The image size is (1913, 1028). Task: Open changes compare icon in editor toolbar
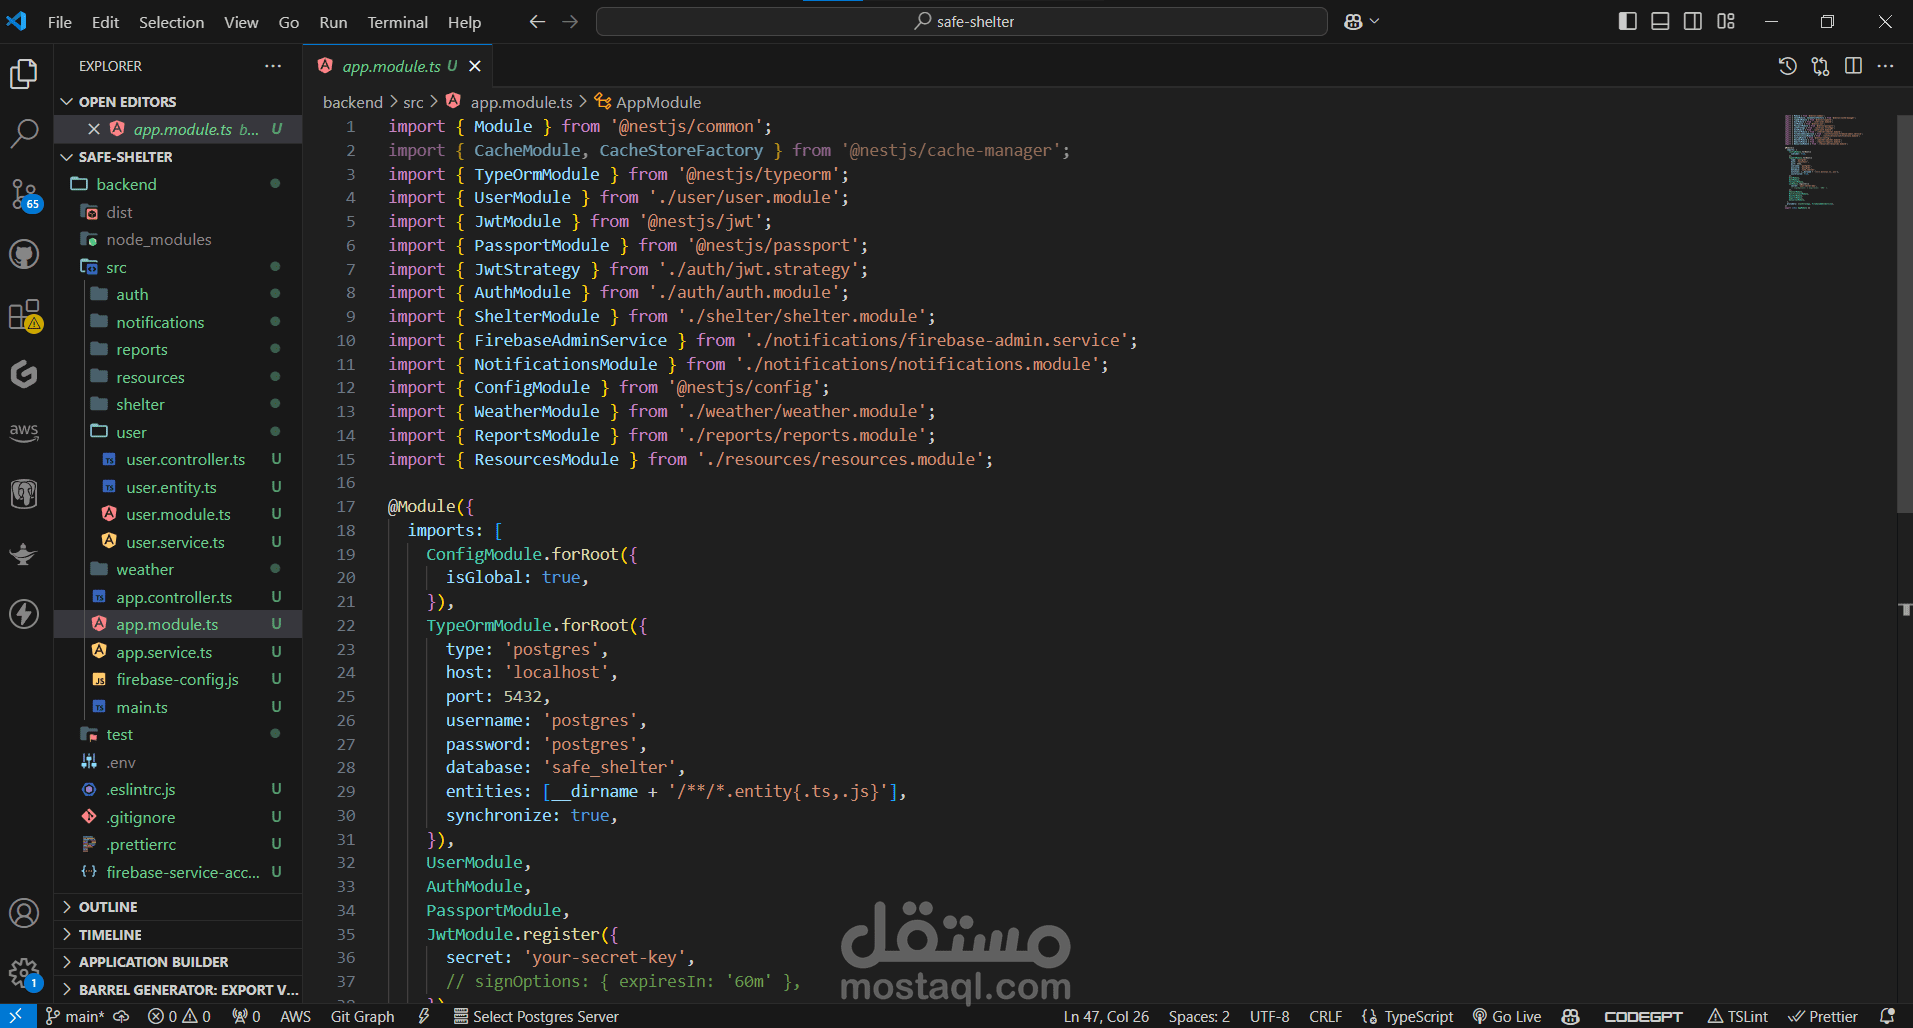coord(1821,66)
